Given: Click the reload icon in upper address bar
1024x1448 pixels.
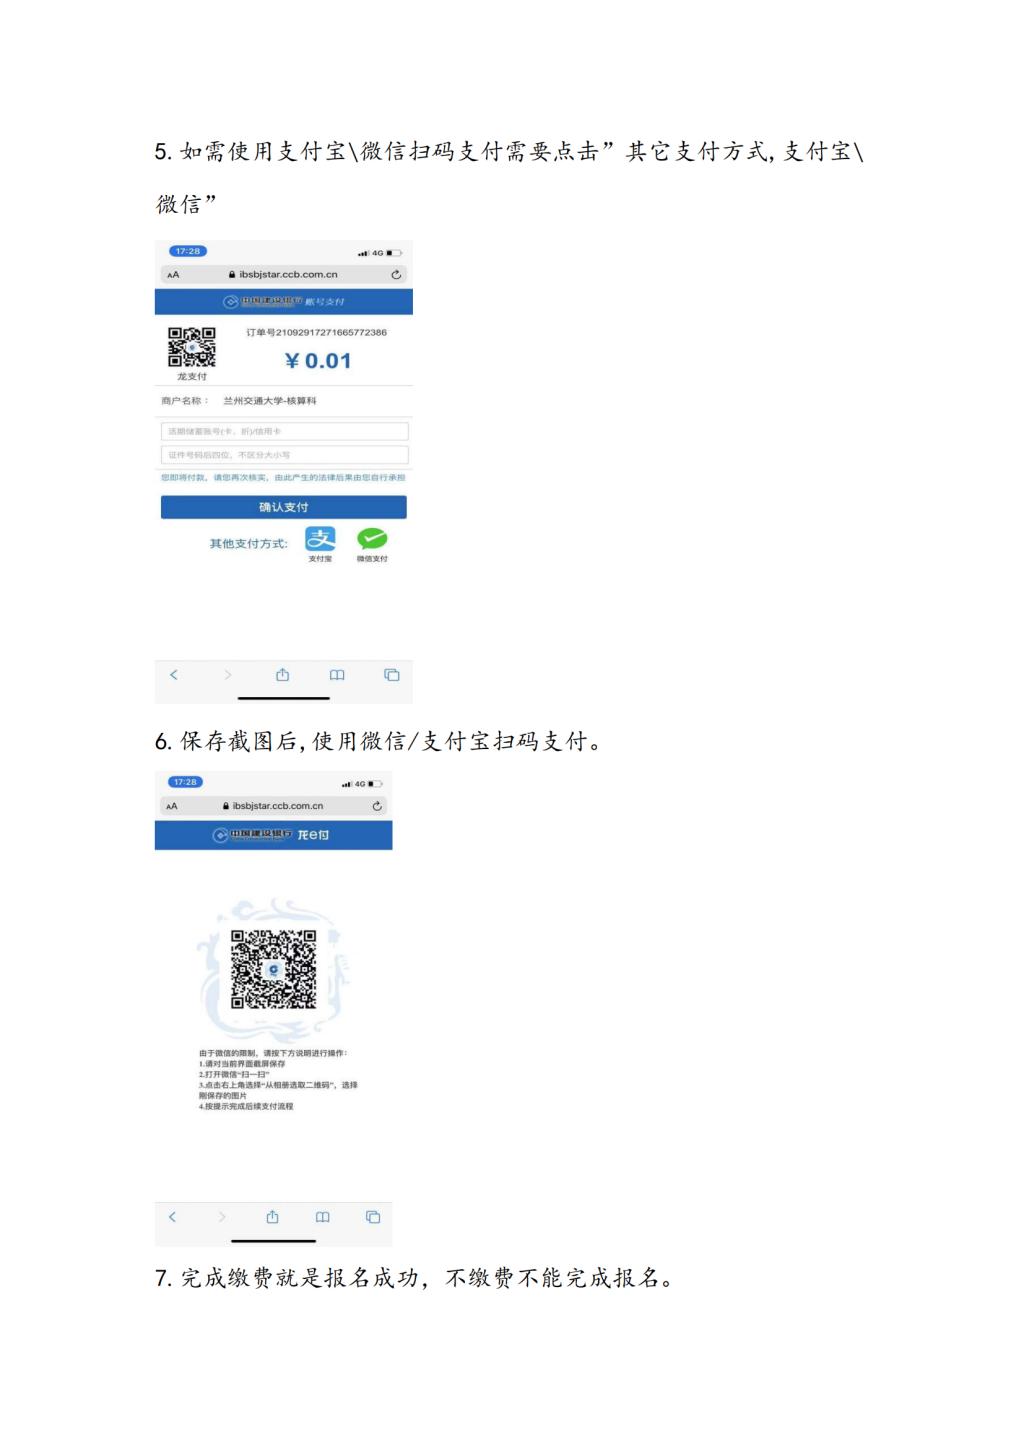Looking at the screenshot, I should pyautogui.click(x=396, y=275).
